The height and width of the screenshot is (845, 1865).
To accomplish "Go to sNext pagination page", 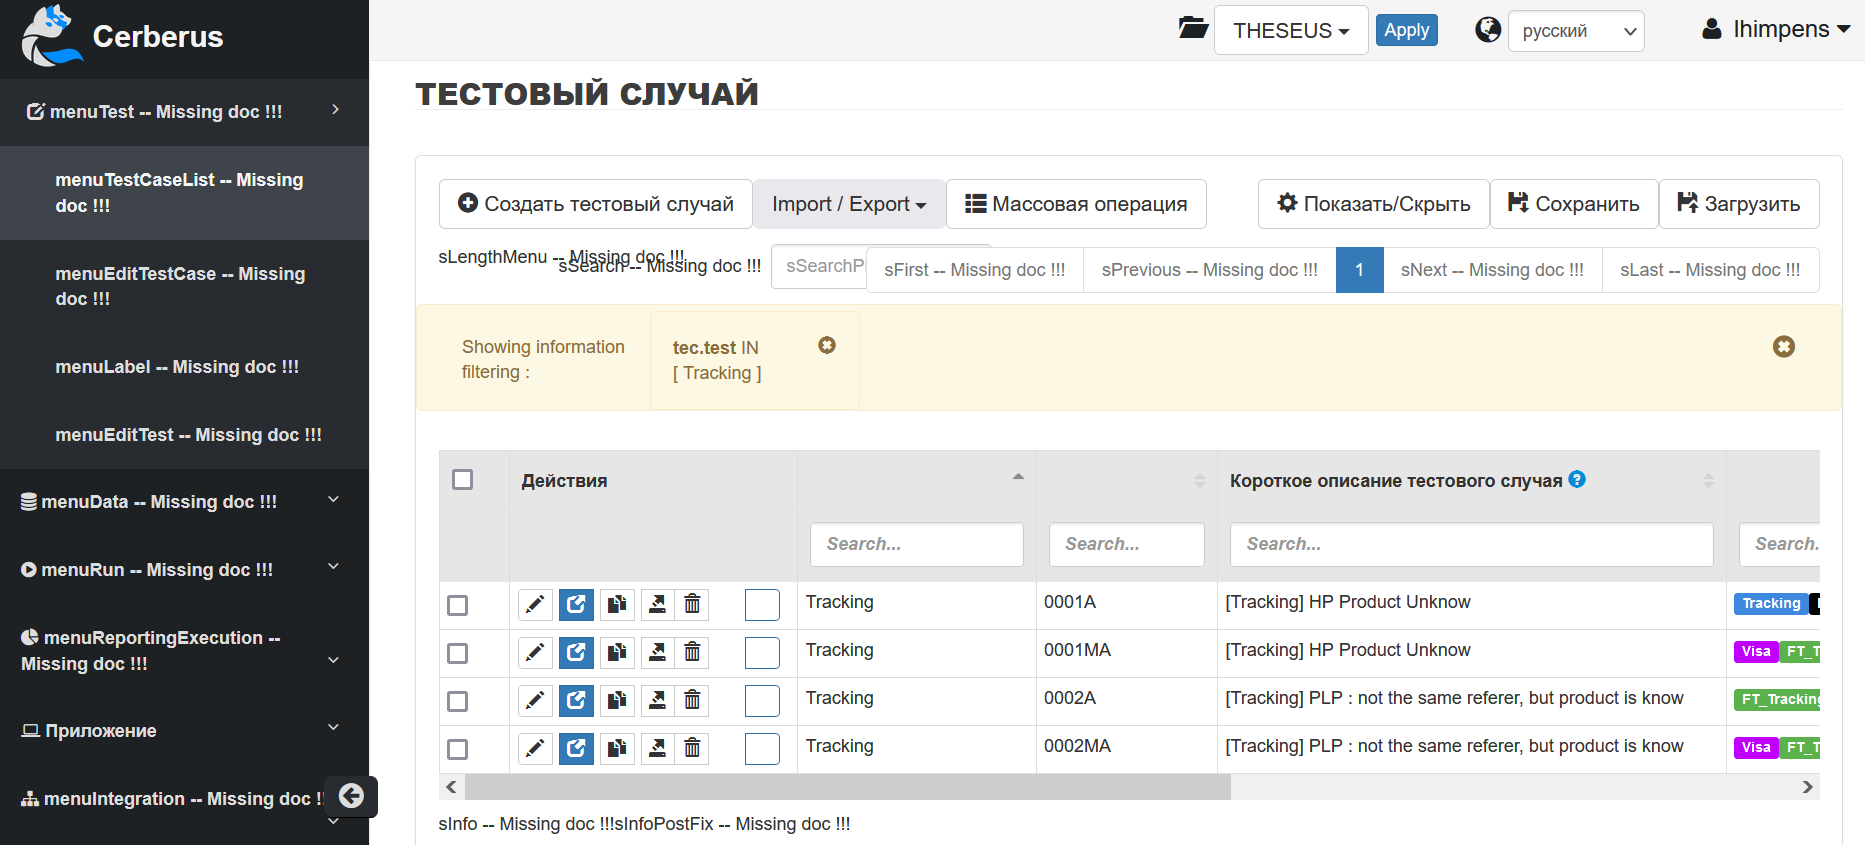I will coord(1492,270).
